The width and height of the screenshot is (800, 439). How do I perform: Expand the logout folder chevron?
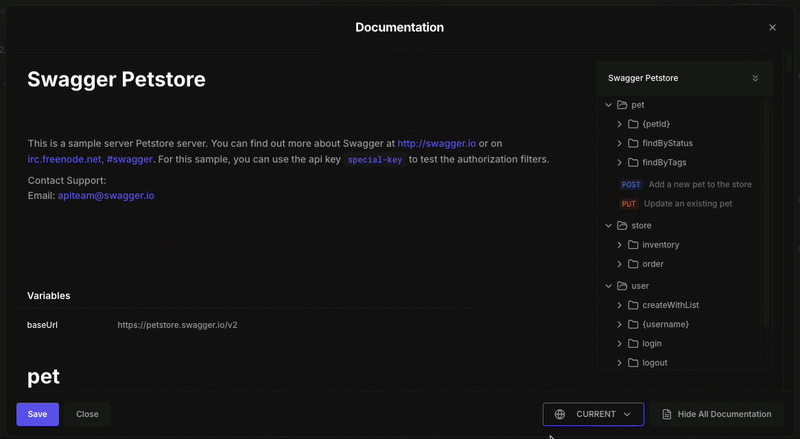click(x=619, y=363)
